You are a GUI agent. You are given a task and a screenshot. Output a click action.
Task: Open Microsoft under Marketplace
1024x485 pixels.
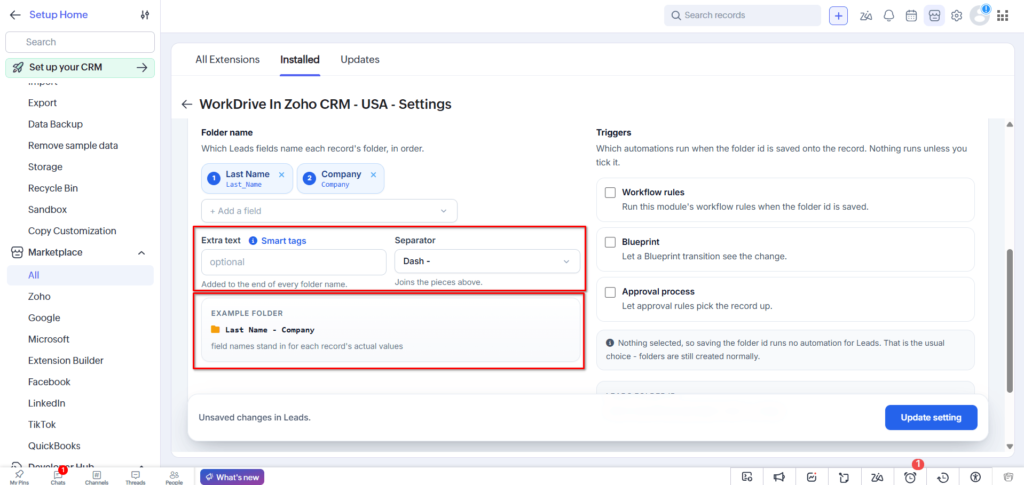click(x=48, y=339)
